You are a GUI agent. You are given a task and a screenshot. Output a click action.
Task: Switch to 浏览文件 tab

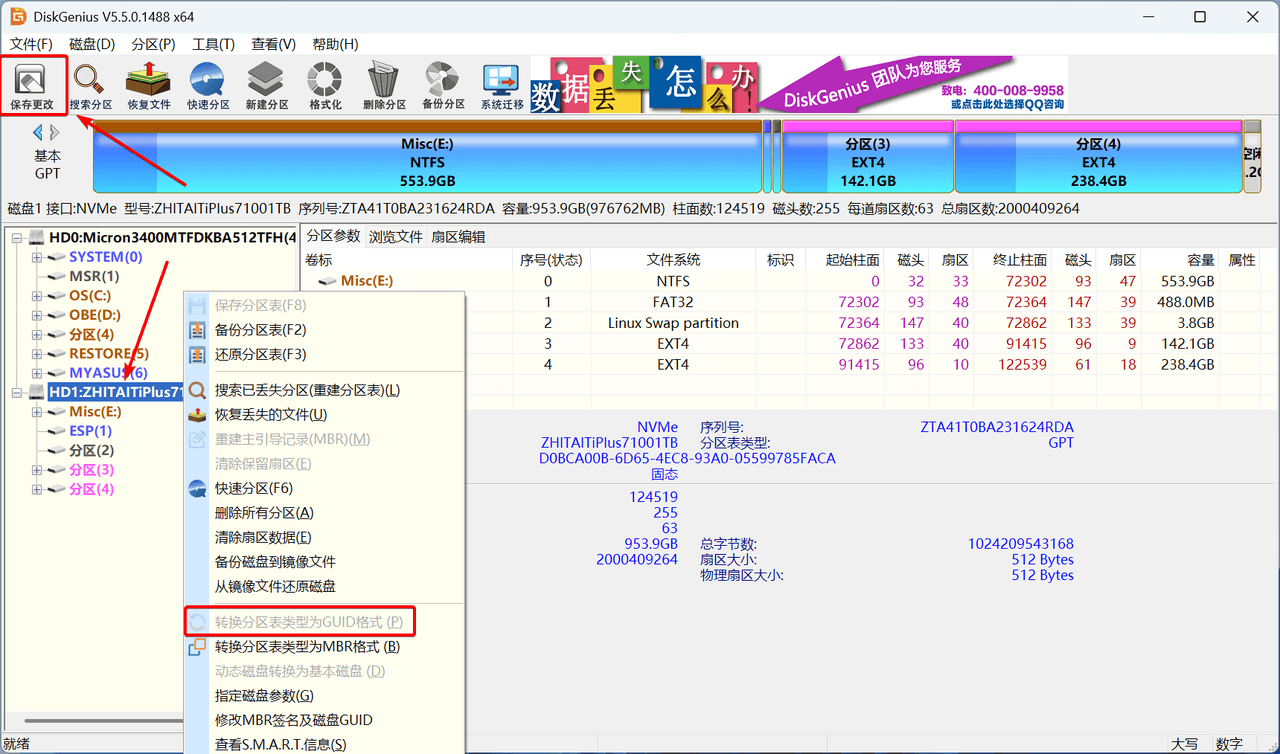click(396, 237)
